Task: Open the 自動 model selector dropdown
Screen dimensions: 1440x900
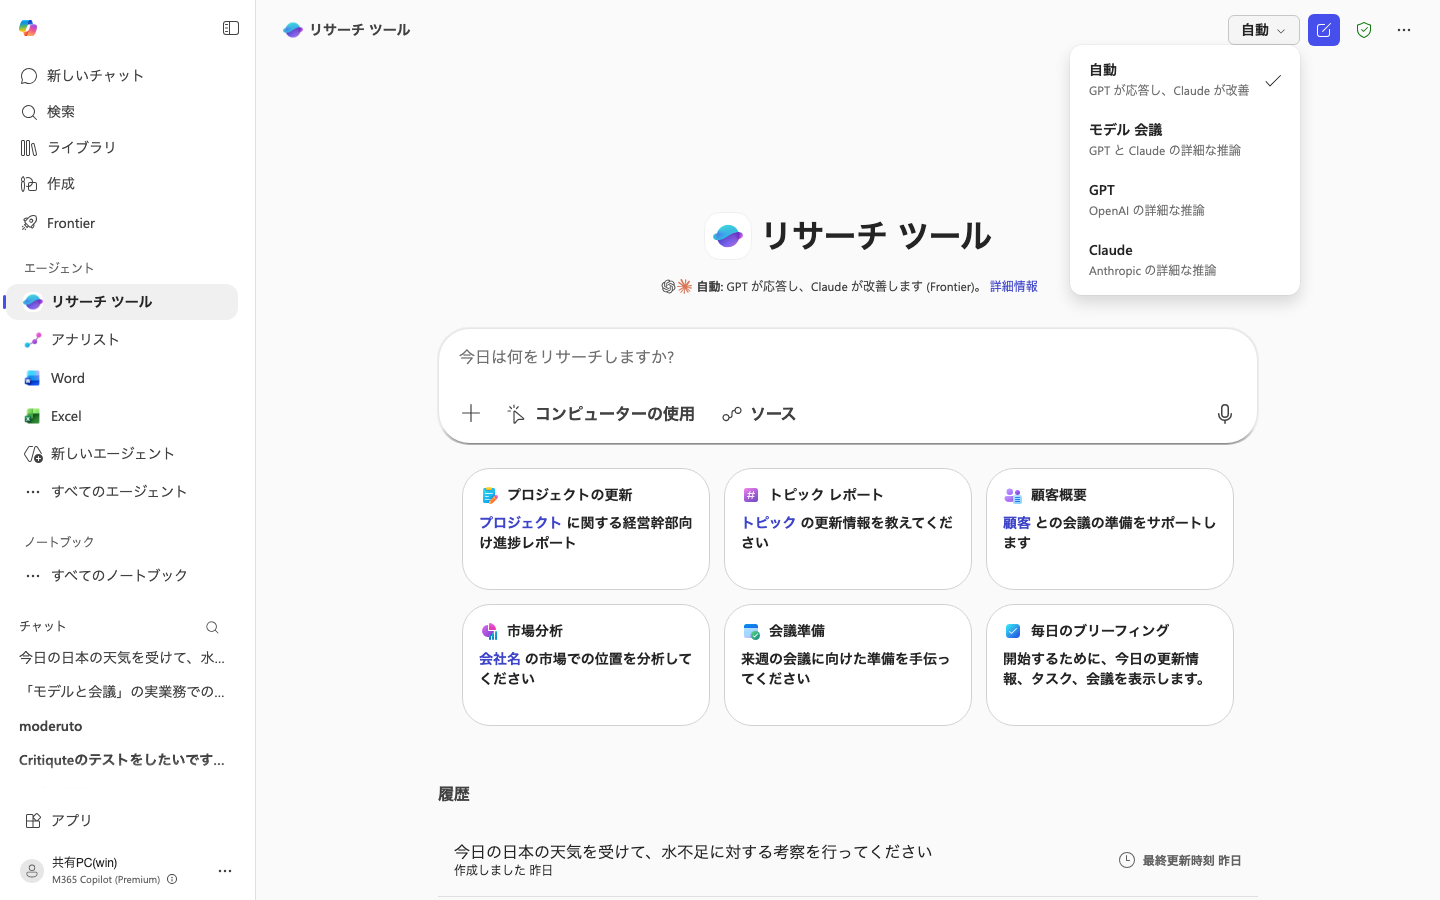Action: [1263, 30]
